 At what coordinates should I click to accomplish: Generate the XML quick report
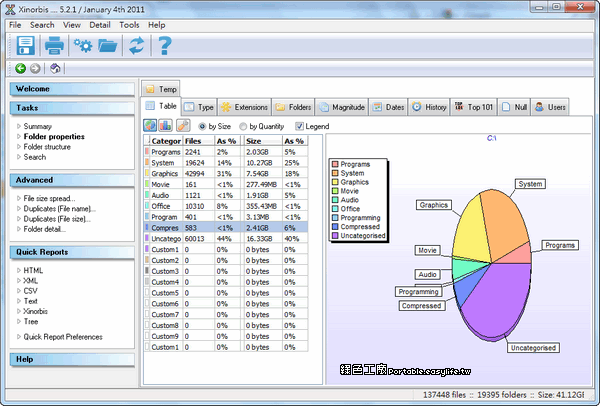[30, 280]
